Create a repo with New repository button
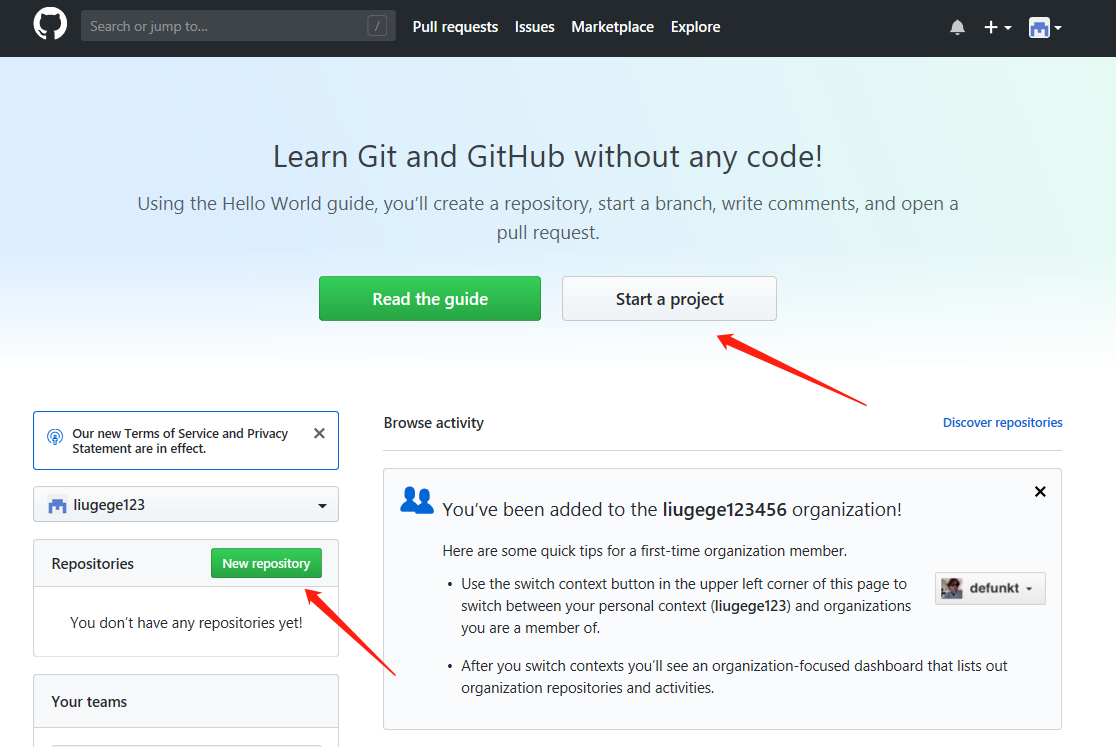Viewport: 1116px width, 747px height. pyautogui.click(x=266, y=563)
